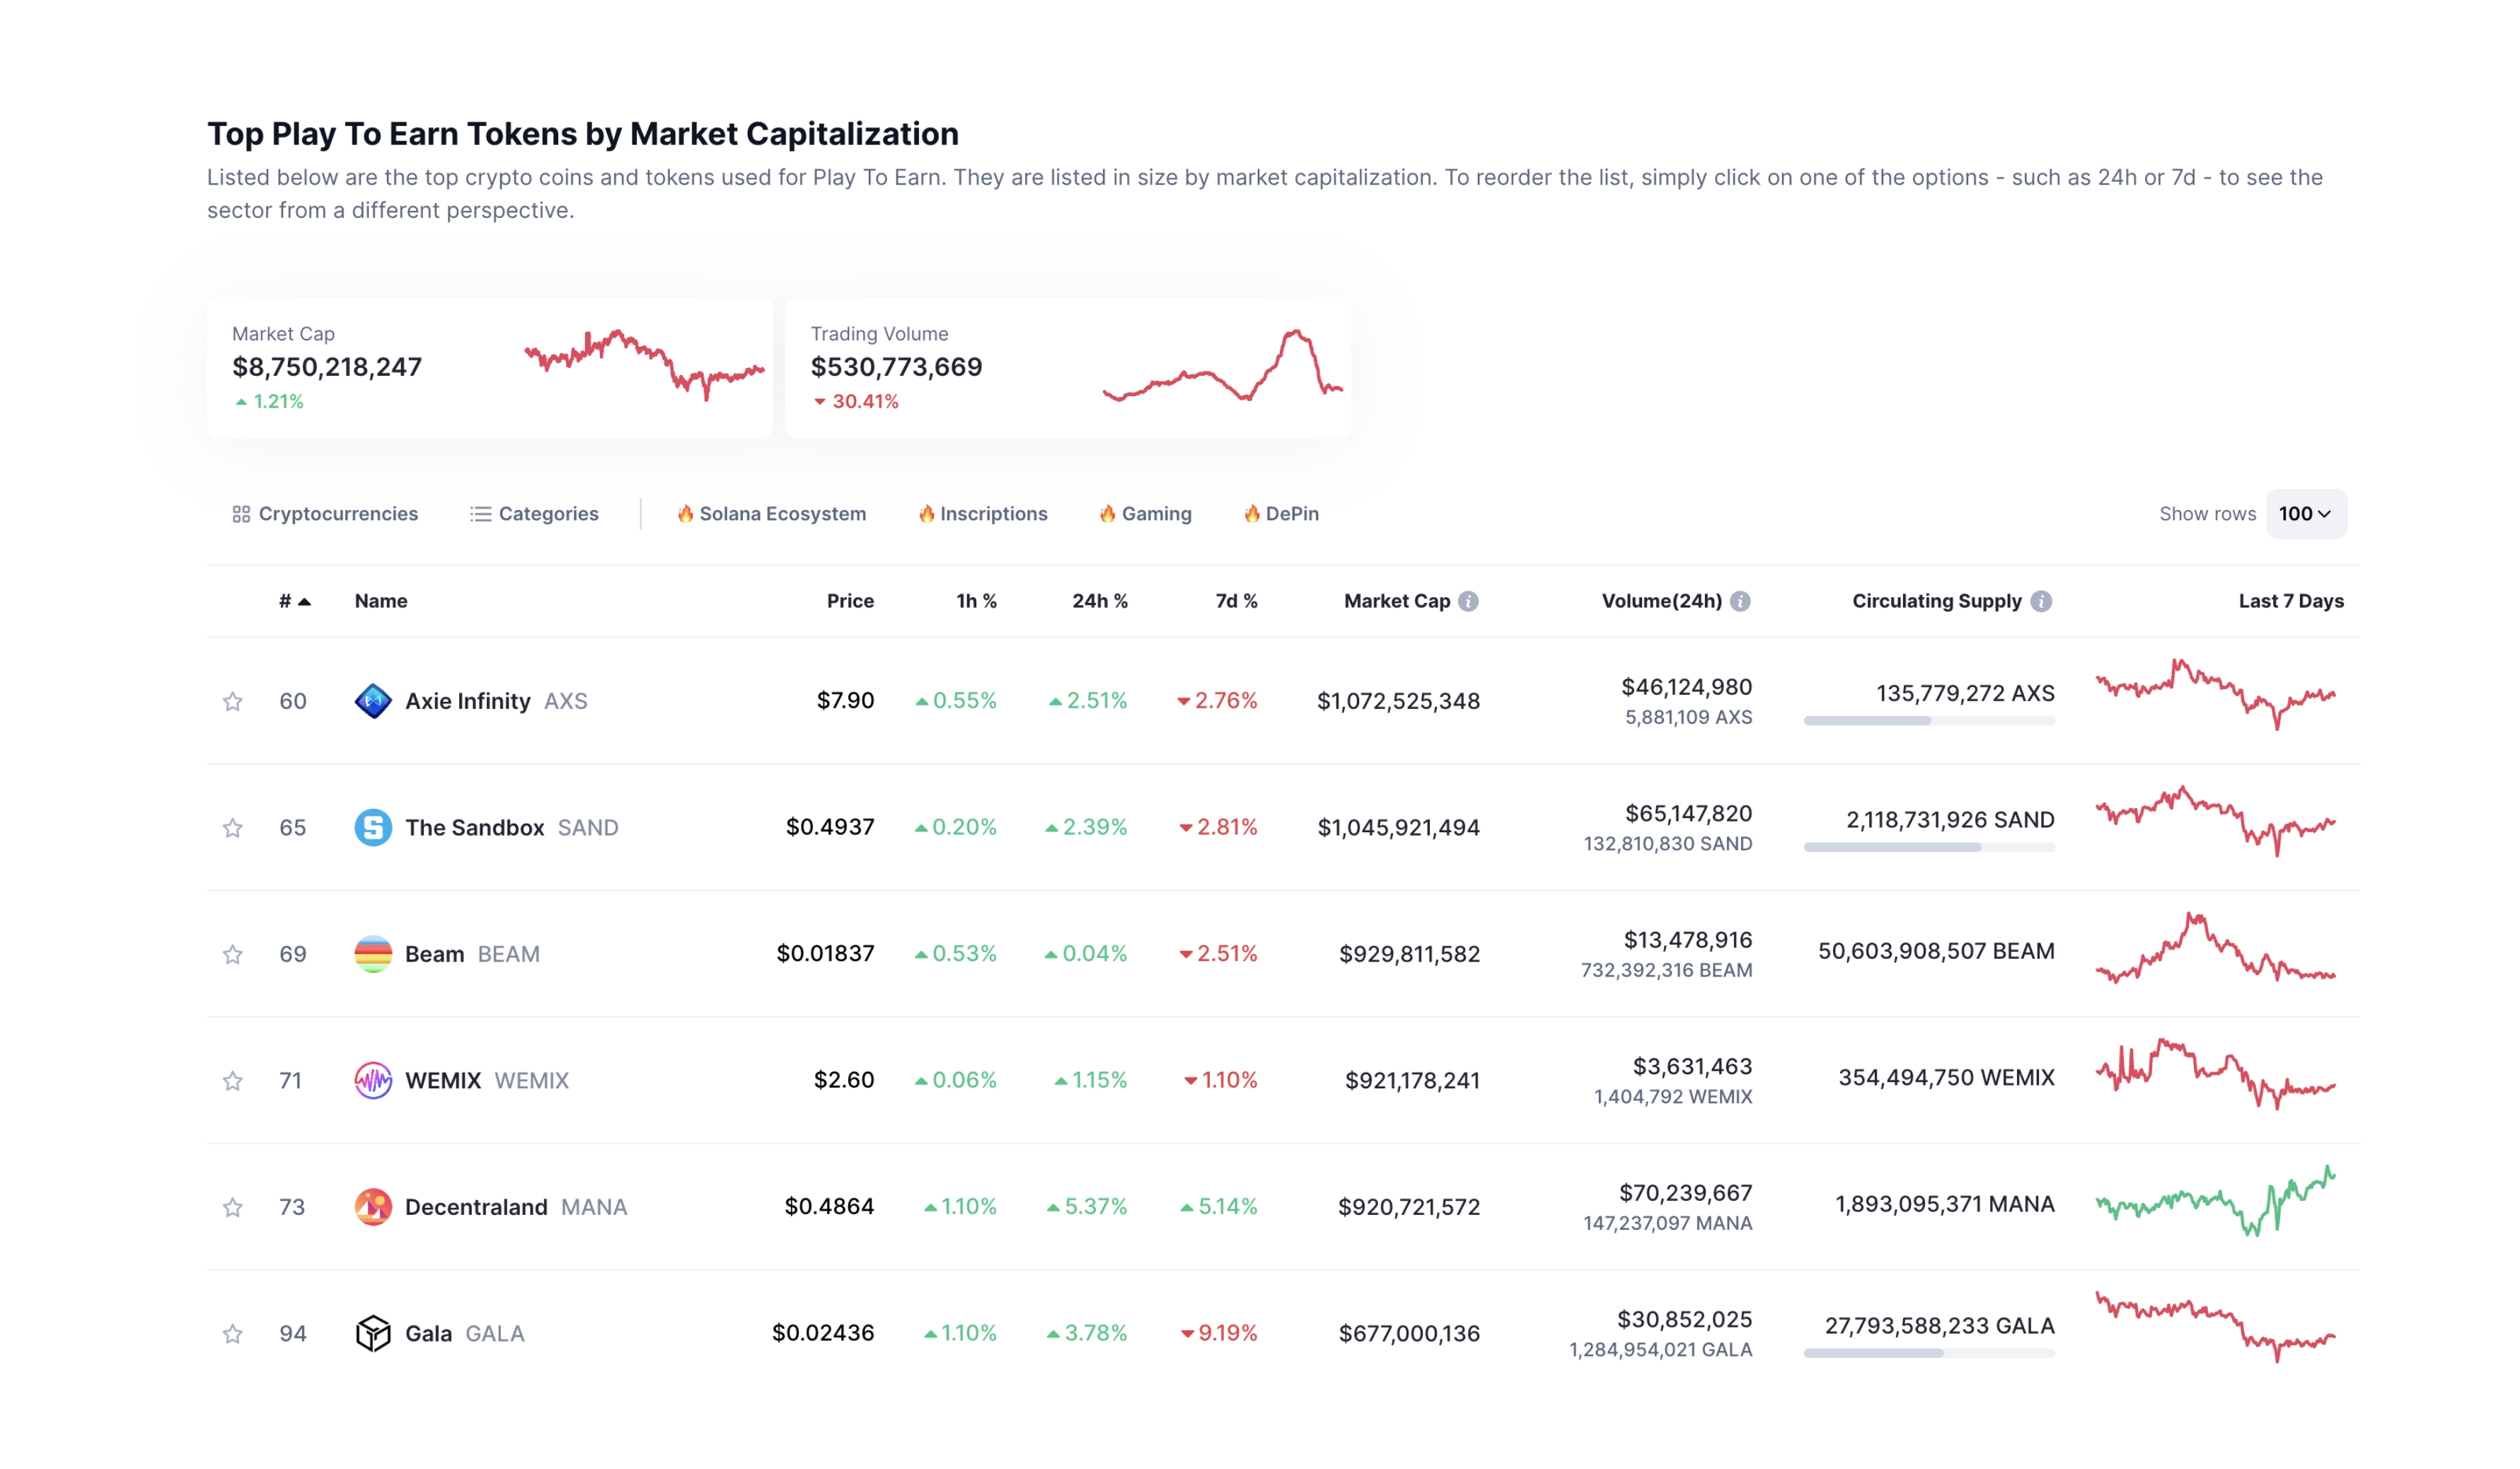Star The Sandbox to add to watchlist

[232, 828]
